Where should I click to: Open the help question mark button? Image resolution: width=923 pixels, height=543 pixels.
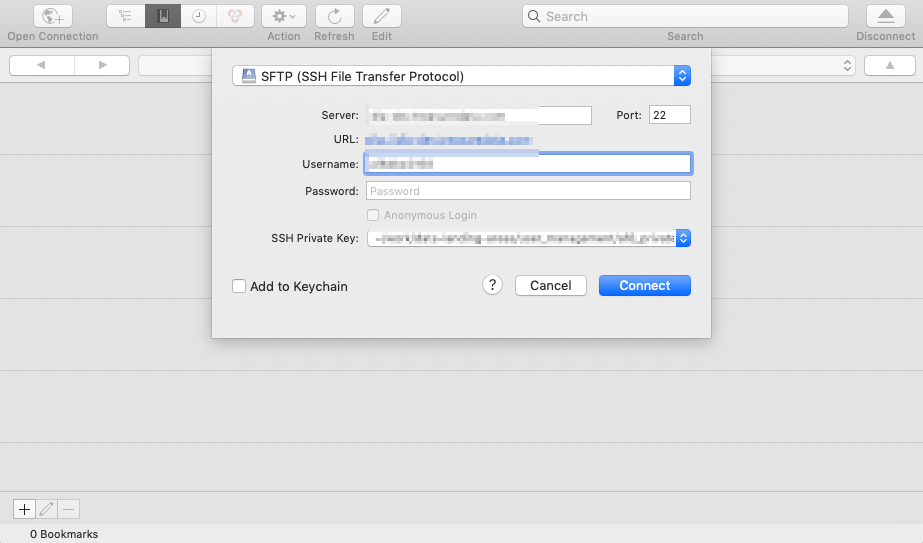[x=492, y=285]
